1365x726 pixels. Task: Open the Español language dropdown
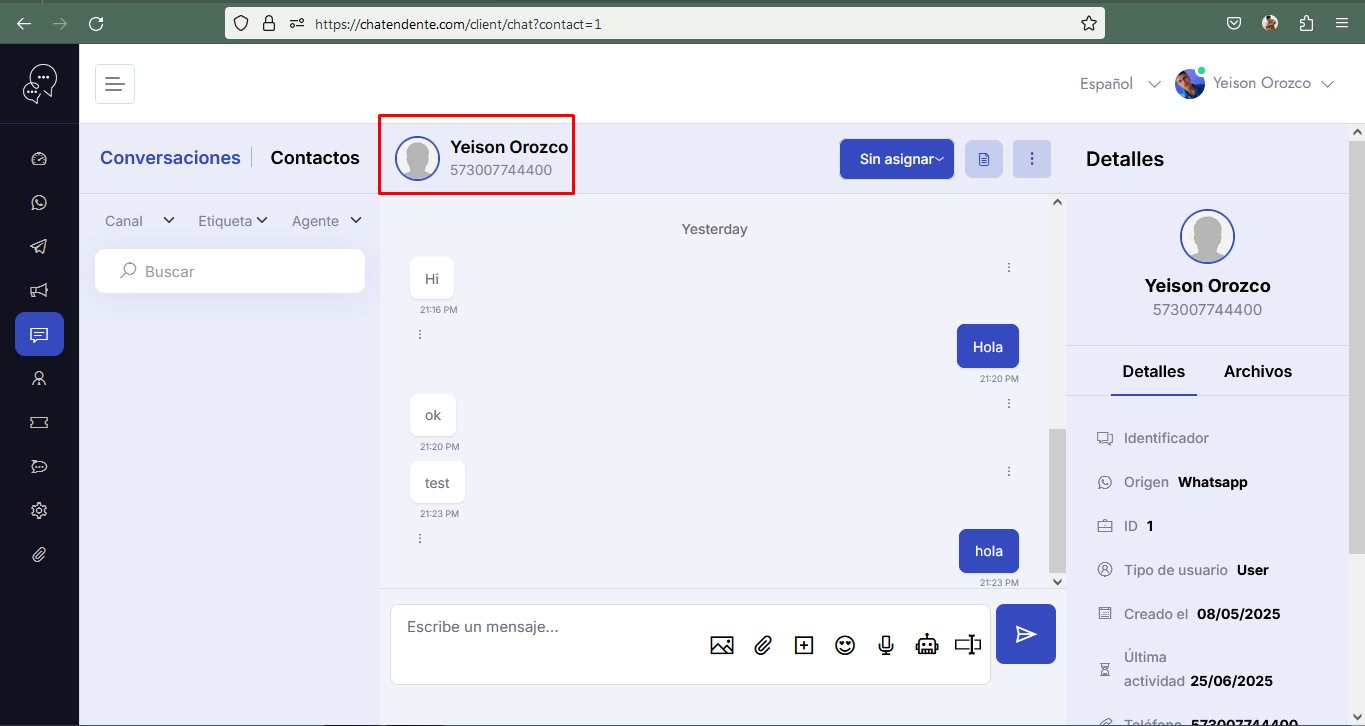click(1120, 84)
